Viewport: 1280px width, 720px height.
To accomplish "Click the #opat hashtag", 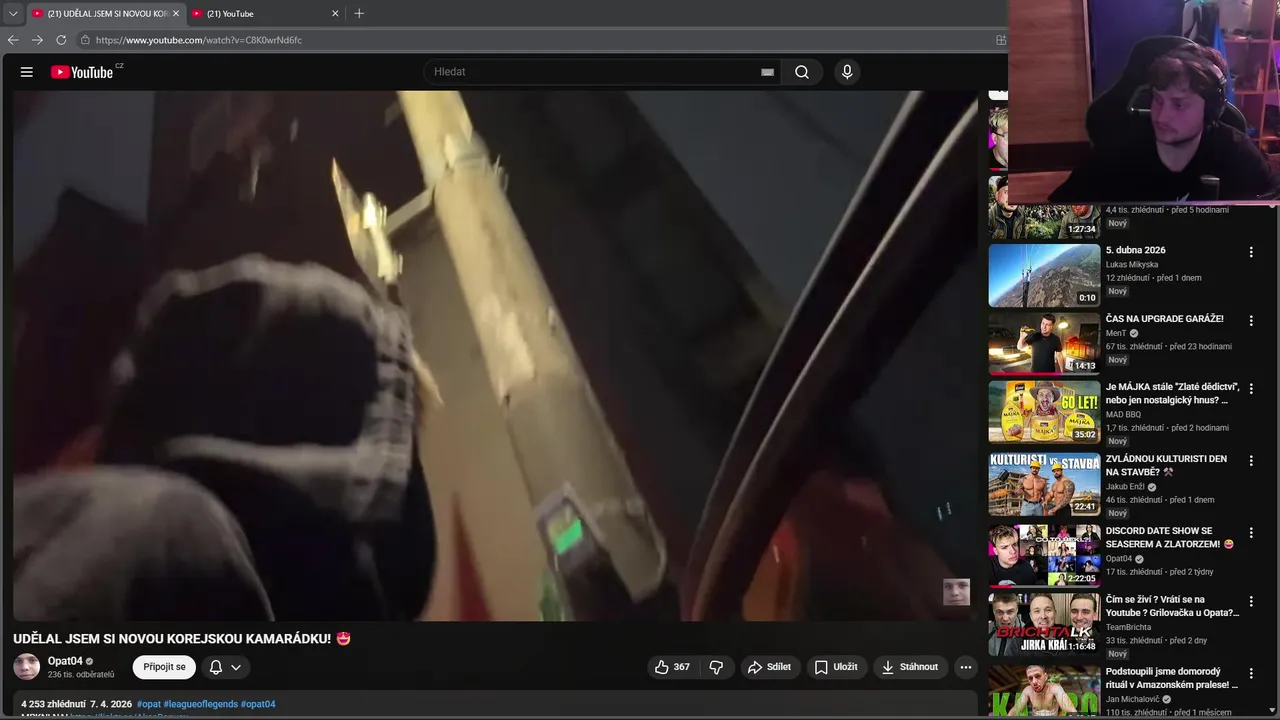I will [x=148, y=704].
